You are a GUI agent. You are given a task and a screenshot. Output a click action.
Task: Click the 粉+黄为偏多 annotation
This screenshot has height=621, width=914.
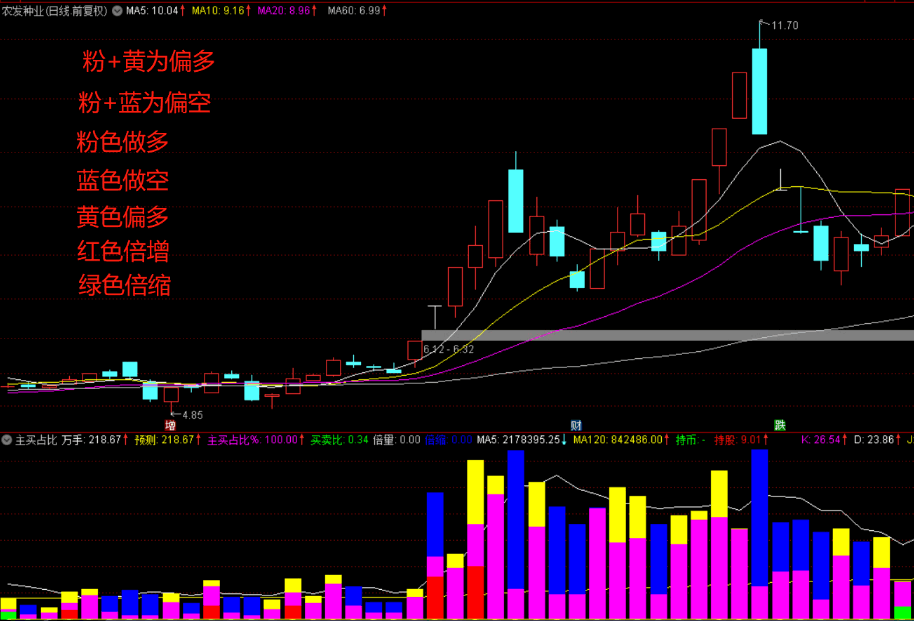click(x=149, y=61)
